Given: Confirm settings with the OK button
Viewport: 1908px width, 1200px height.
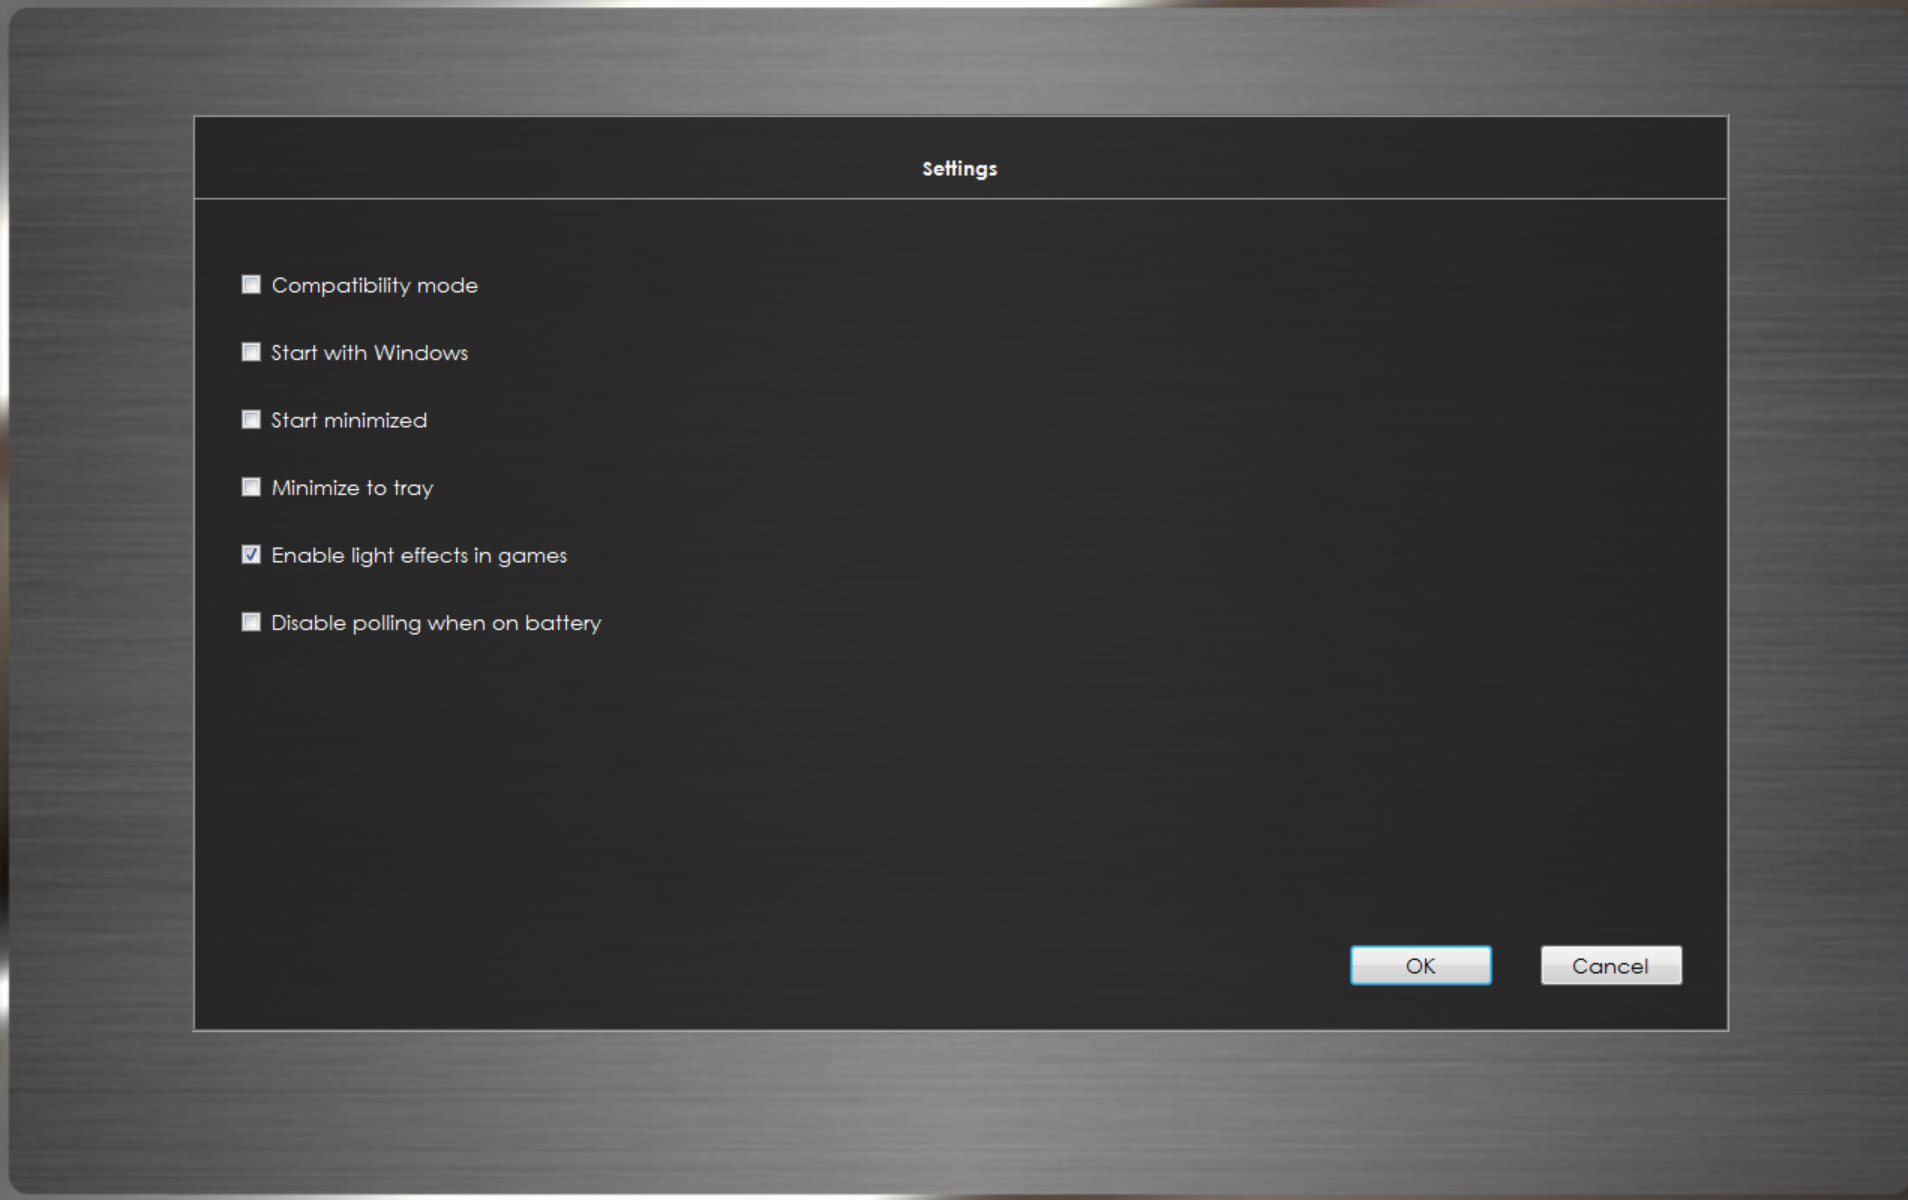Looking at the screenshot, I should [x=1420, y=965].
